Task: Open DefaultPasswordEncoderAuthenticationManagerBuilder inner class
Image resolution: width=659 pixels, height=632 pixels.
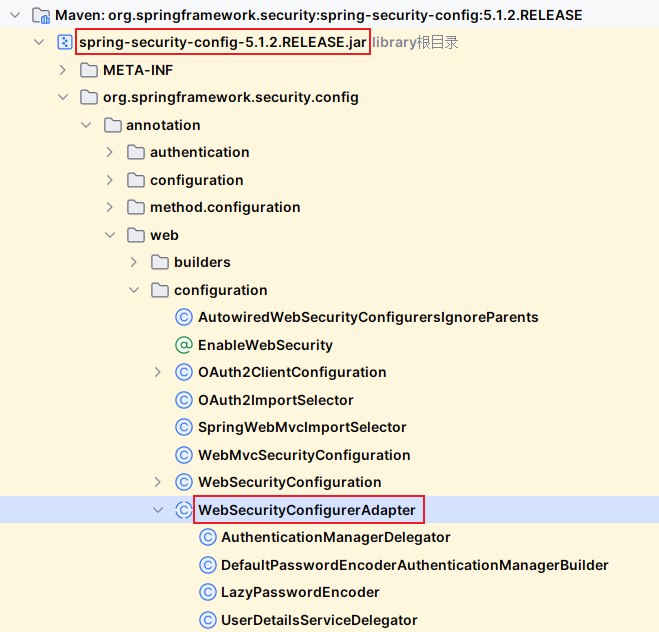Action: 415,565
